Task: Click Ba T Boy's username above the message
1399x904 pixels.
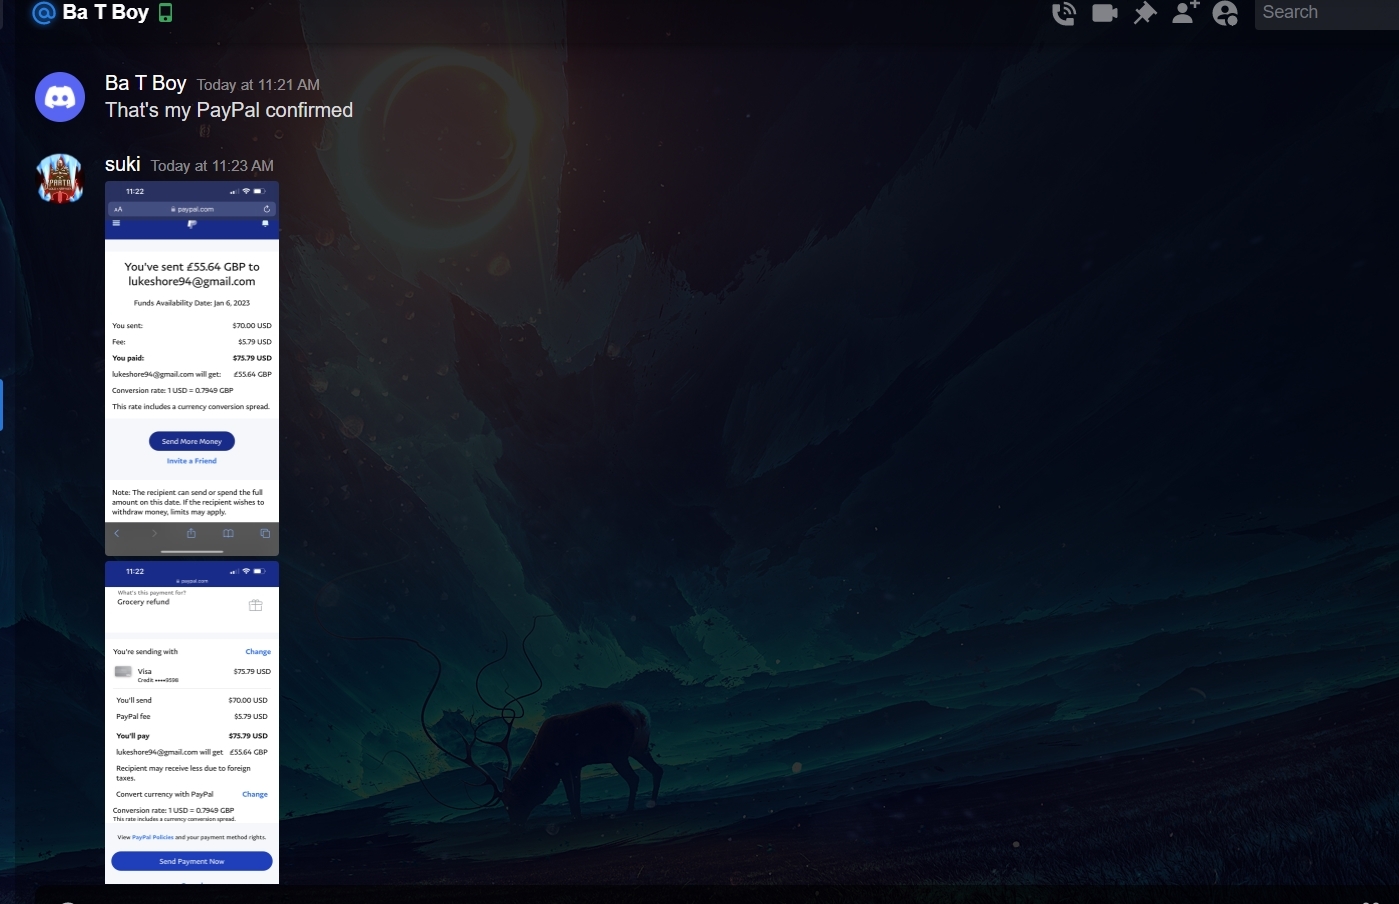Action: point(146,83)
